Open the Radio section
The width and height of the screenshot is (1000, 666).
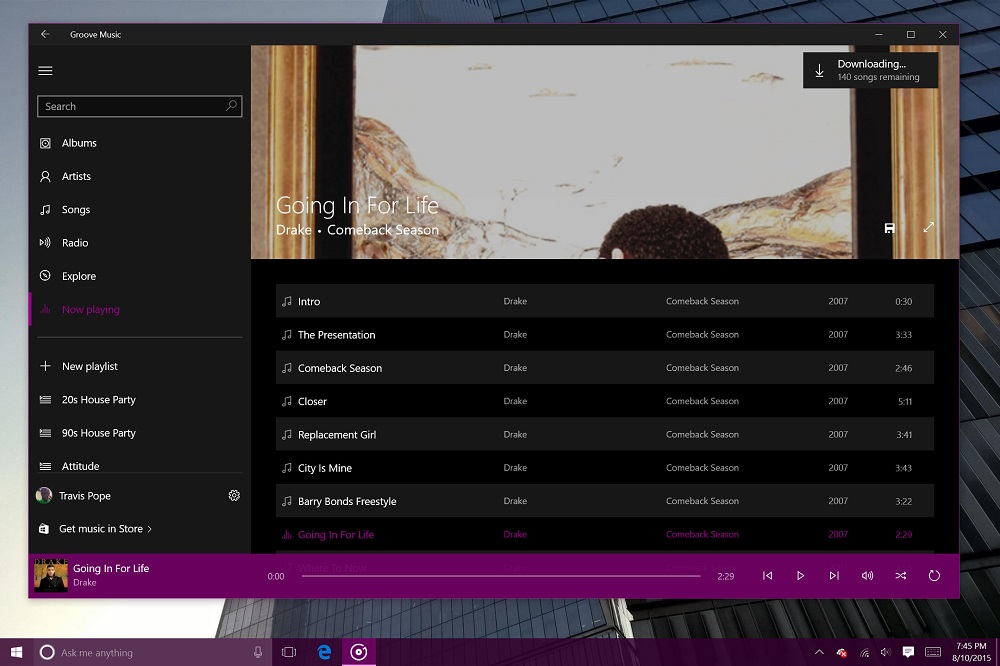pyautogui.click(x=140, y=242)
